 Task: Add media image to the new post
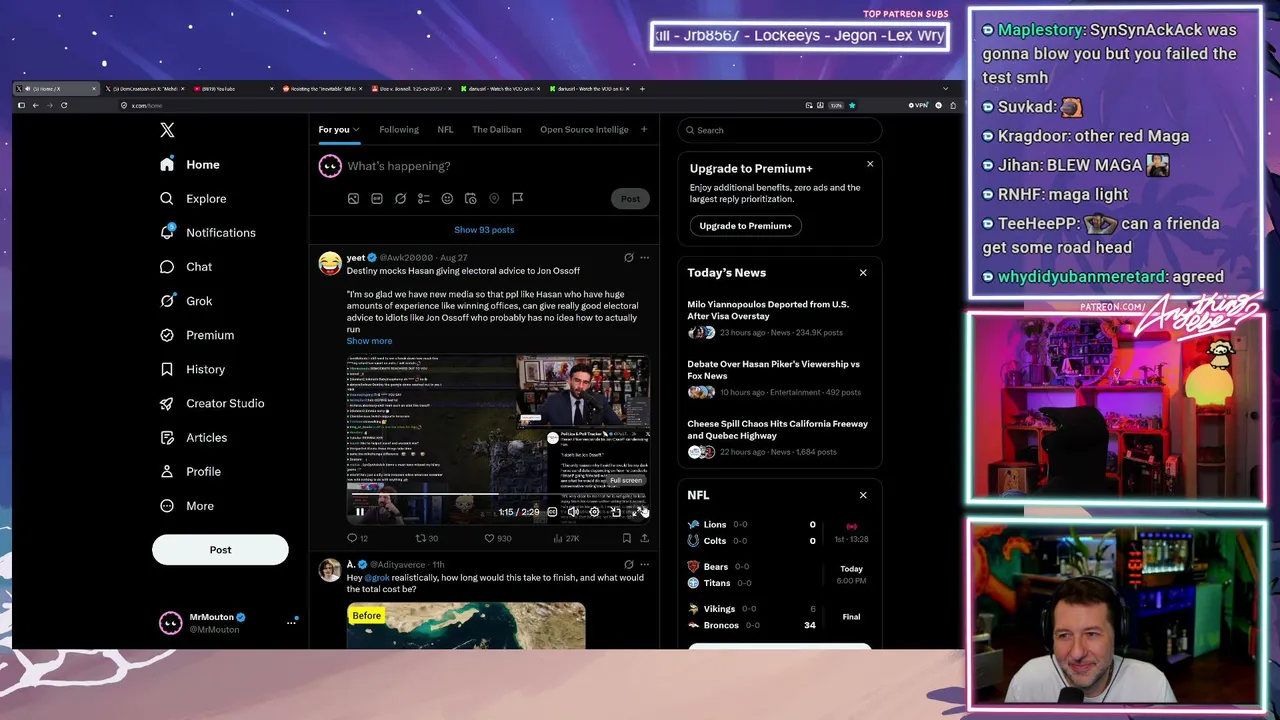point(353,199)
